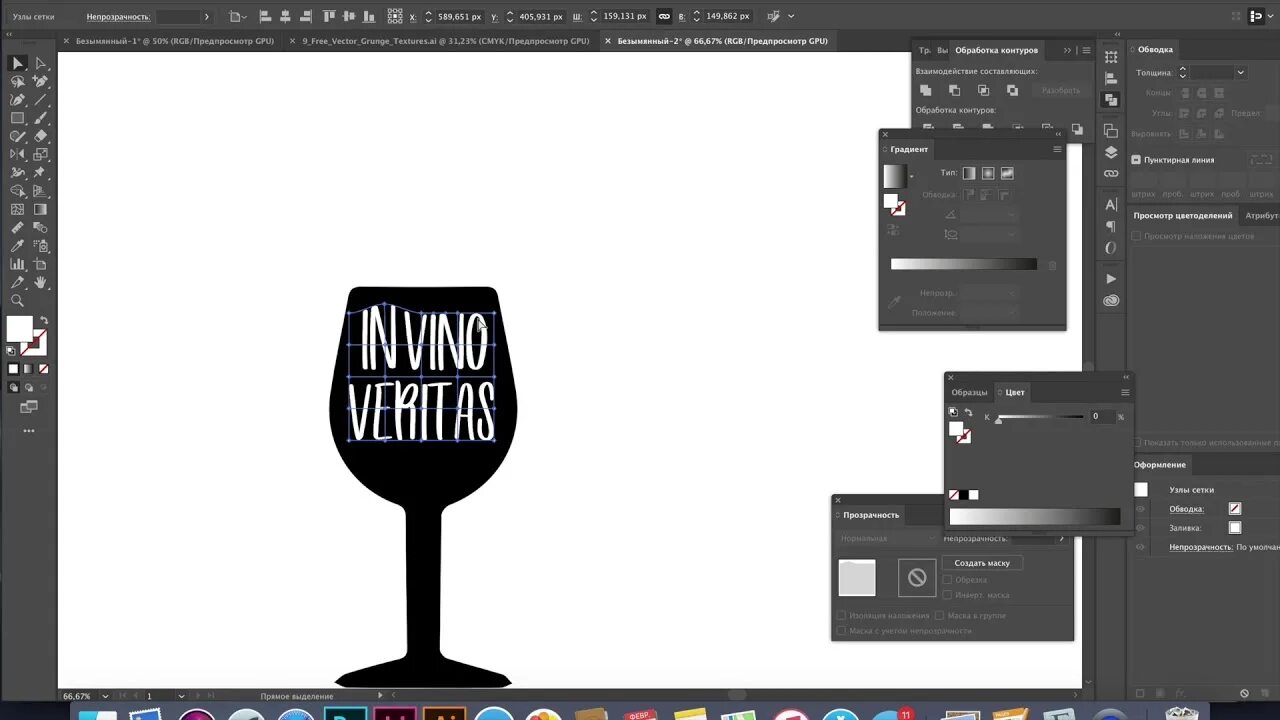The image size is (1280, 720).
Task: Swap fill and stroke arrow in toolbox
Action: tap(43, 321)
